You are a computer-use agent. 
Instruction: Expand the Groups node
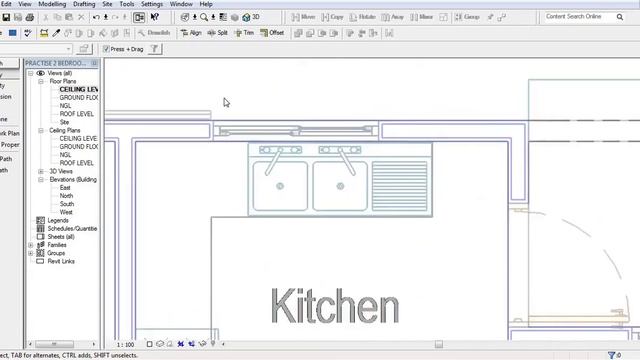point(31,253)
